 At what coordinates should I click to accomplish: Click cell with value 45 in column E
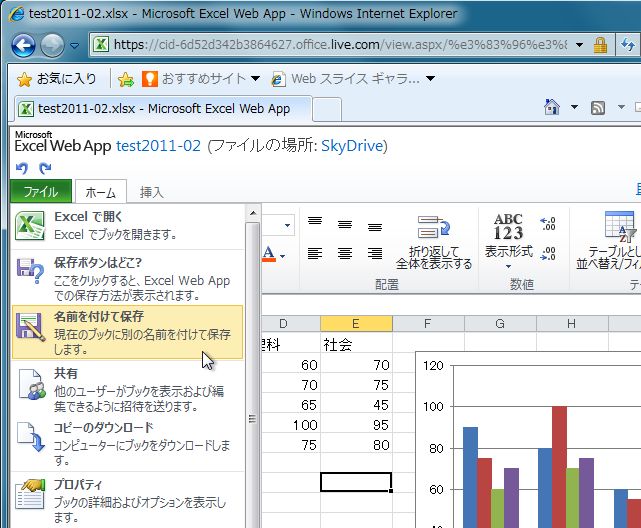356,405
